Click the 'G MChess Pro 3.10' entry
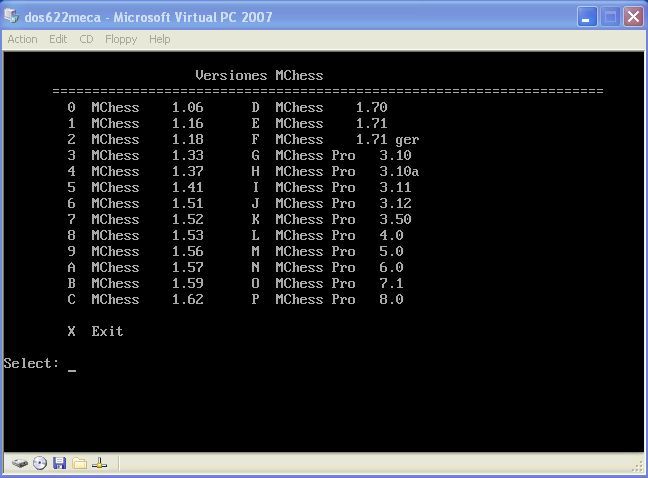648x478 pixels. click(331, 155)
